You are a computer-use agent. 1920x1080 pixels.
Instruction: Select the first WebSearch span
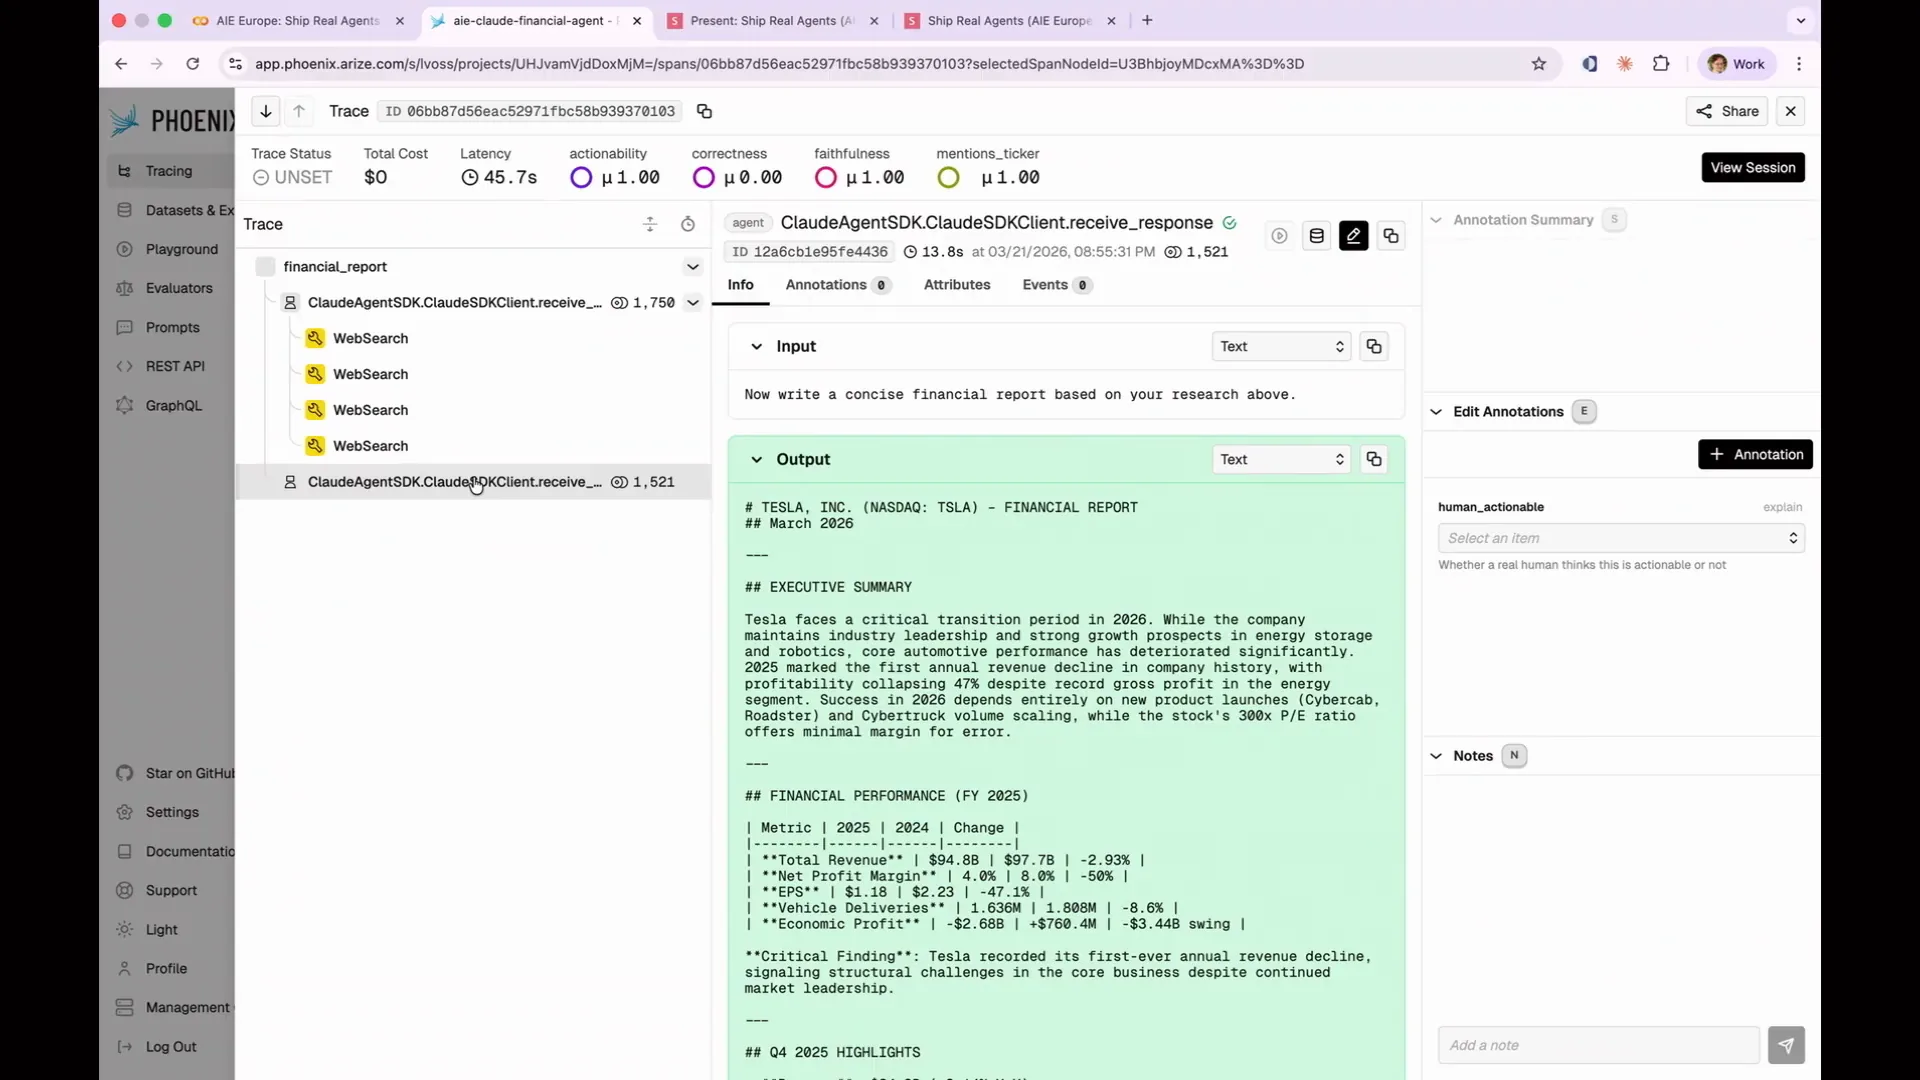point(370,339)
